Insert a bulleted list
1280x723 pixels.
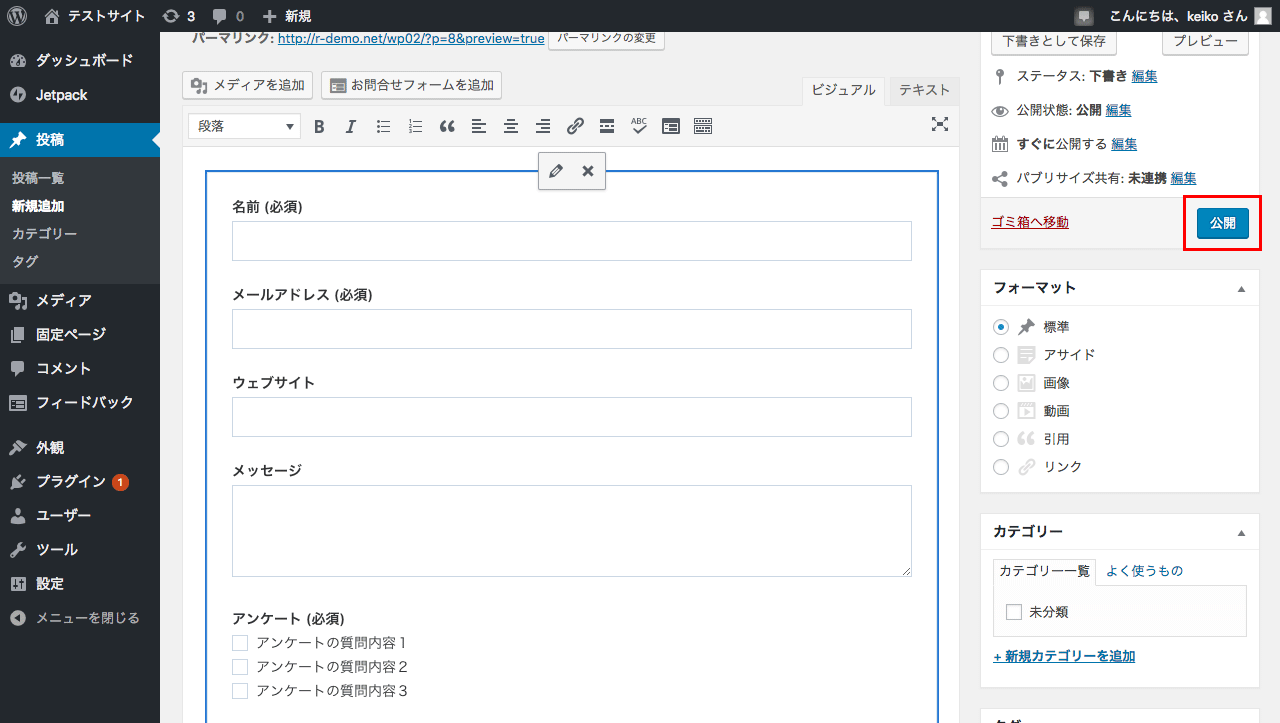[x=383, y=126]
